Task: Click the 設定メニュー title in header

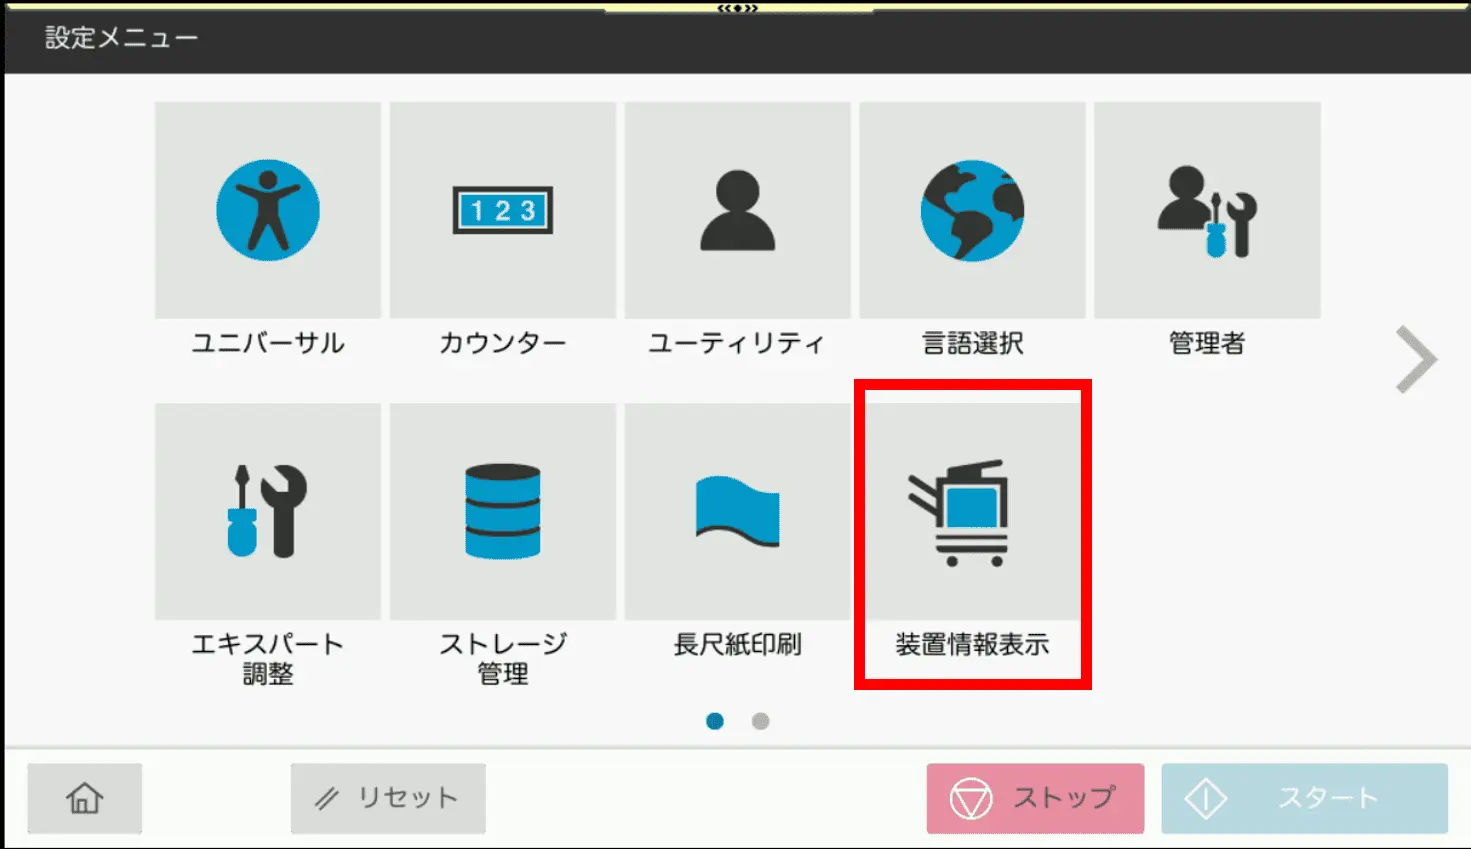Action: click(121, 38)
